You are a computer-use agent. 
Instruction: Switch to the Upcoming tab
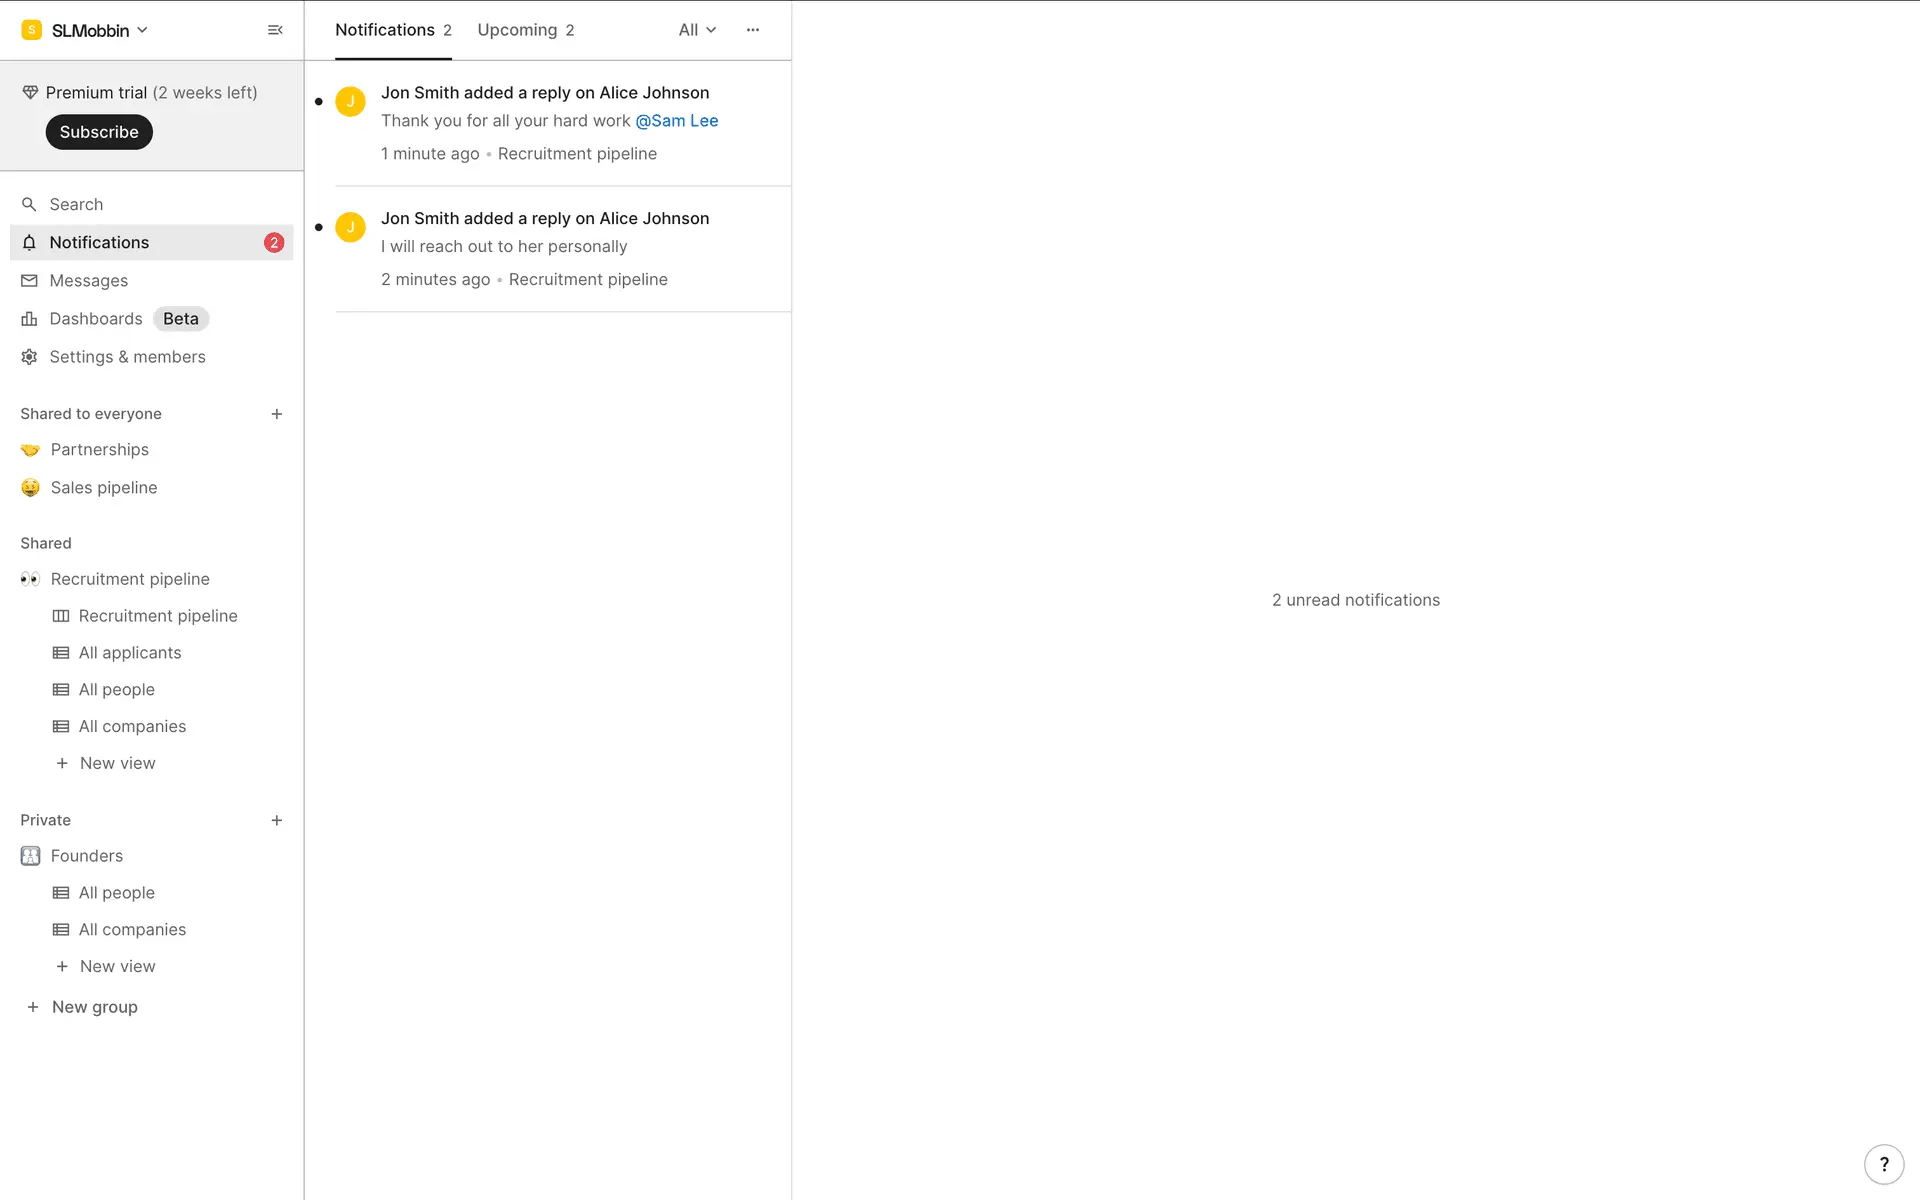coord(525,30)
